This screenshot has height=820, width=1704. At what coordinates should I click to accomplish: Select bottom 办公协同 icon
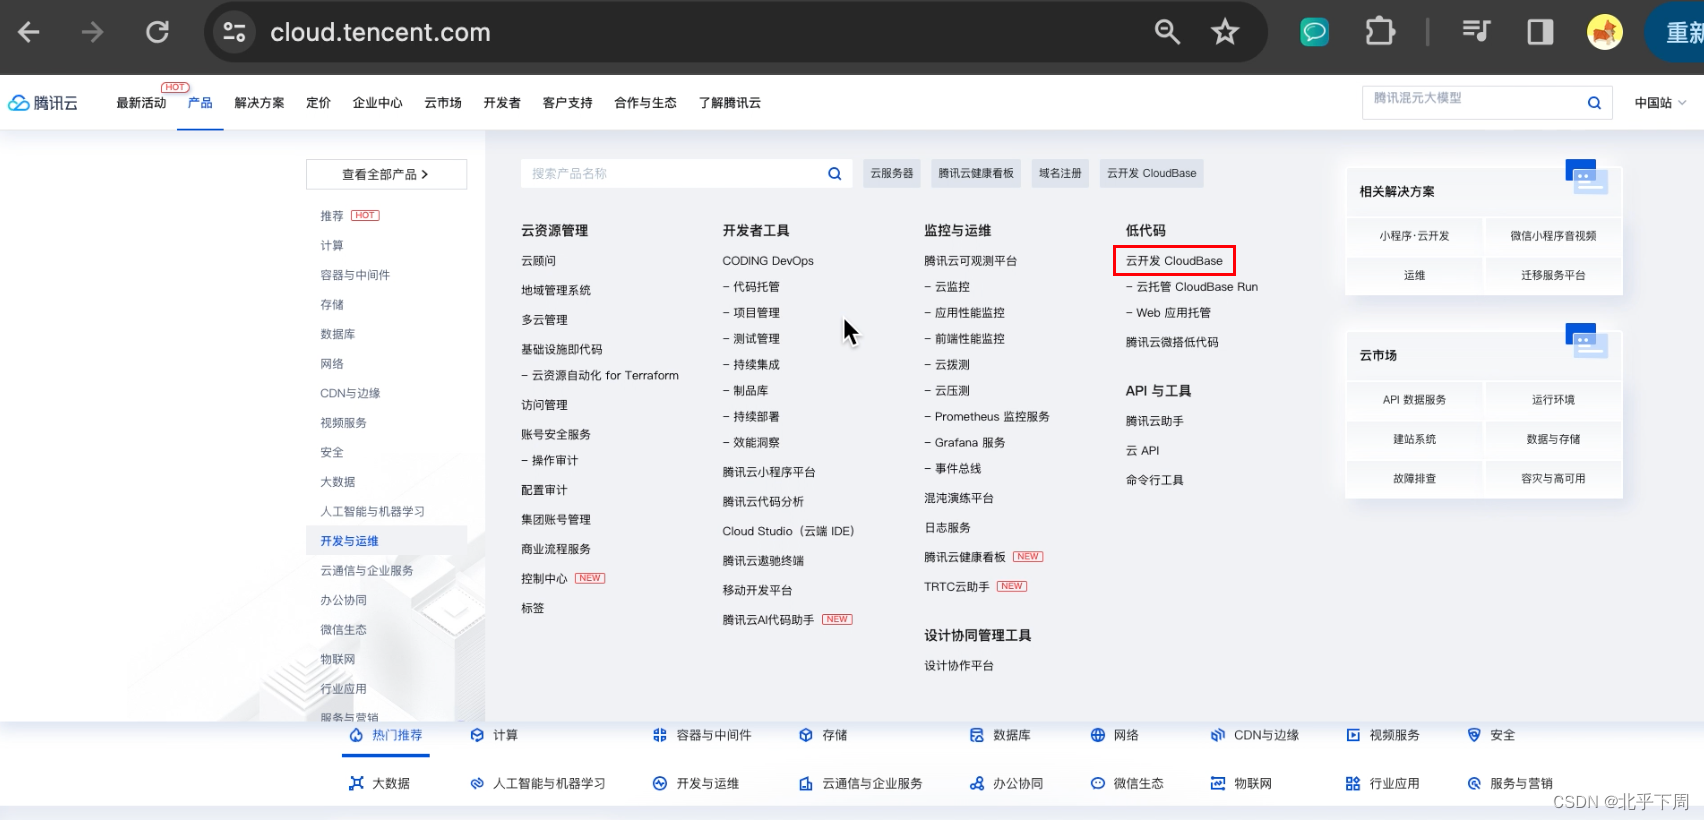pos(977,783)
